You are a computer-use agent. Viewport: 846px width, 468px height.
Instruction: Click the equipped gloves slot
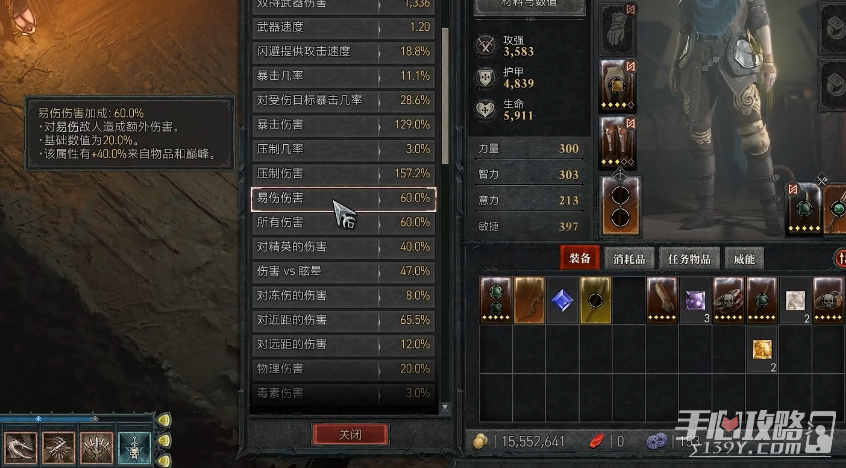pos(618,29)
